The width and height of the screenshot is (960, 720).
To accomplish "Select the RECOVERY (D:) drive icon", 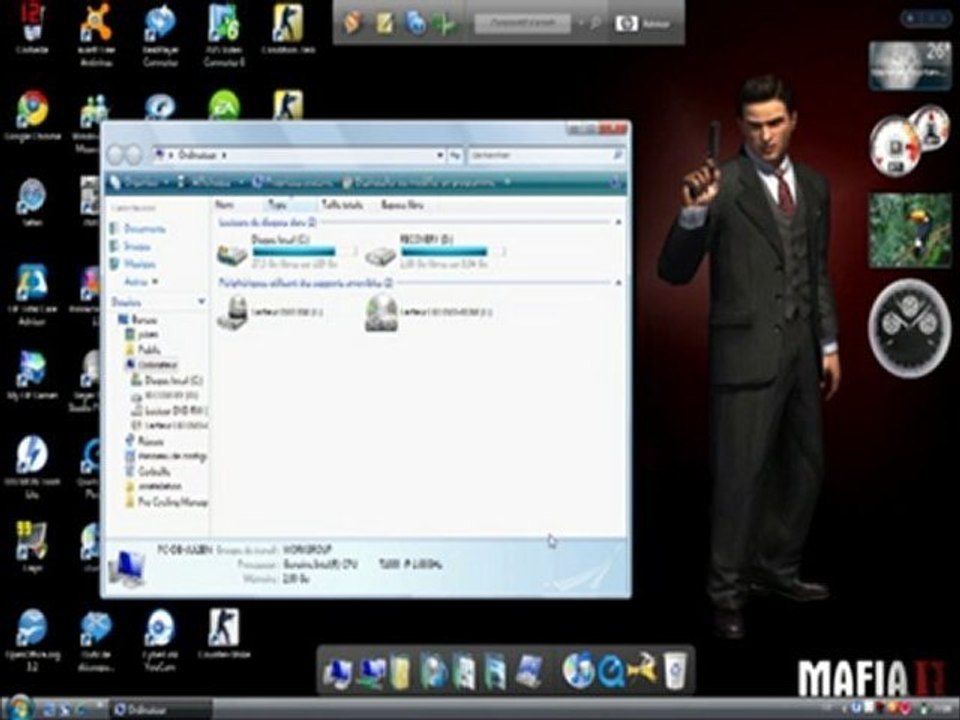I will [381, 255].
